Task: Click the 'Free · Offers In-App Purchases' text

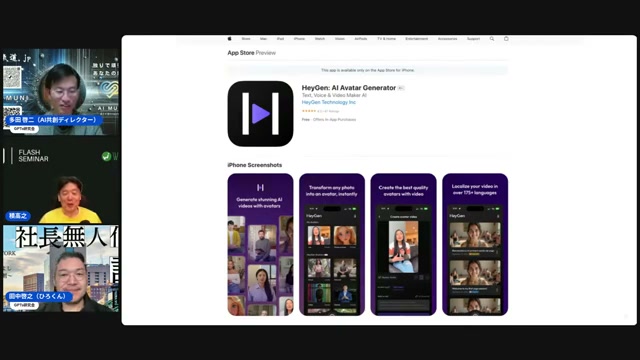Action: tap(329, 120)
